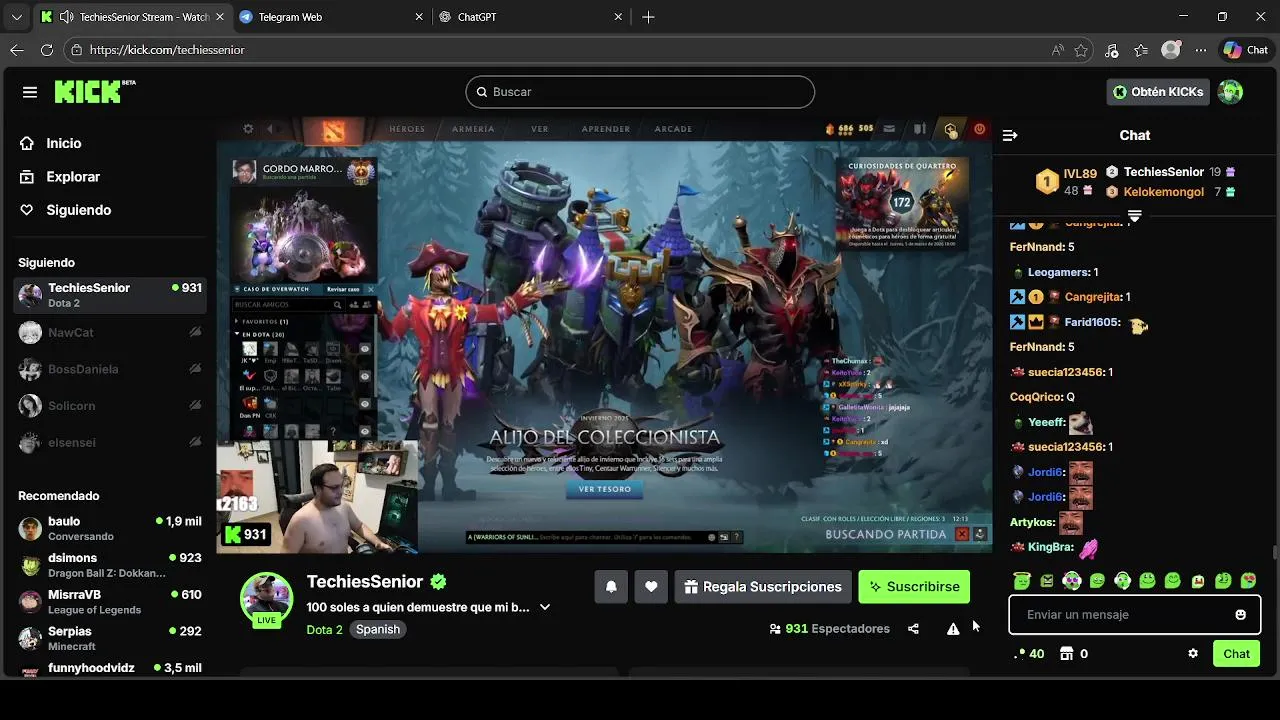Open recommended channel baulo

[x=110, y=528]
